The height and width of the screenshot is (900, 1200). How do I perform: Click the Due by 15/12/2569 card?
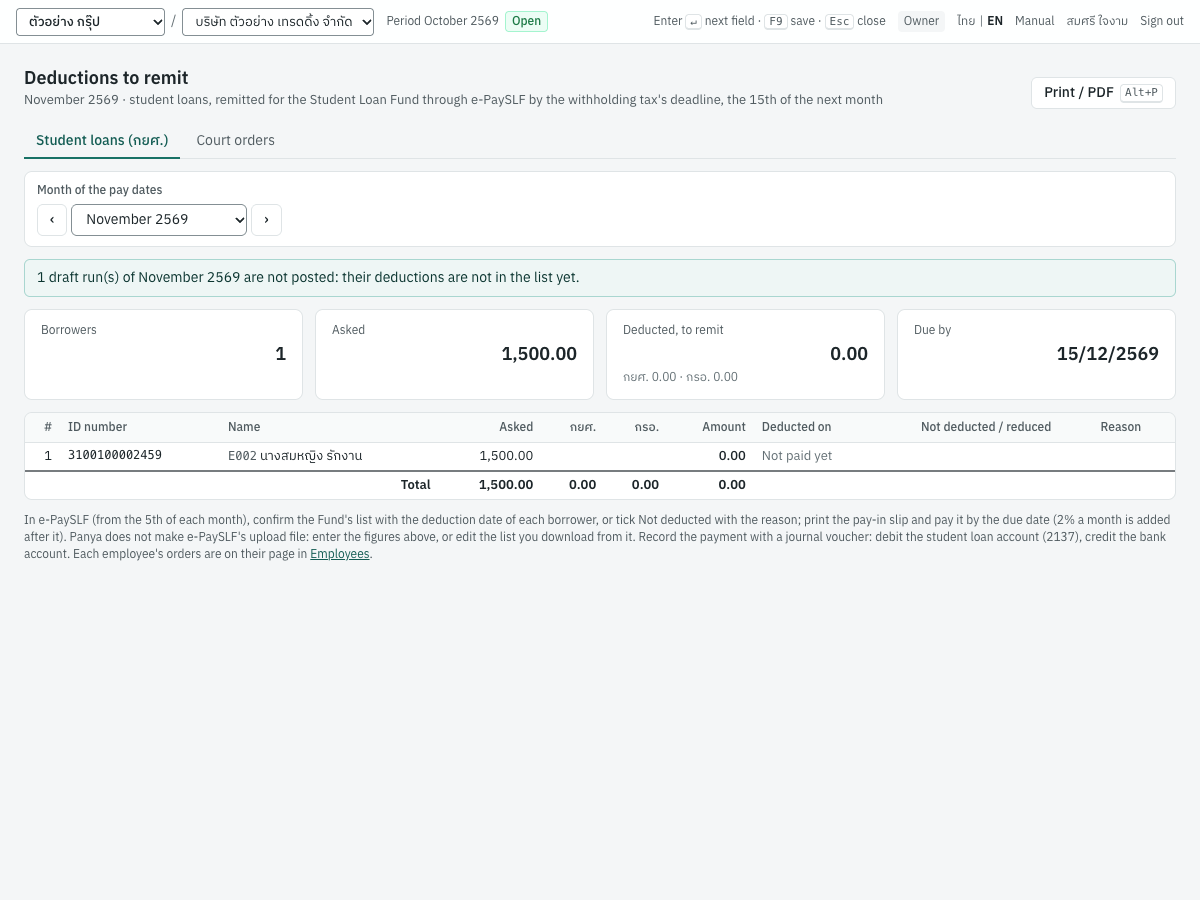[x=1036, y=354]
